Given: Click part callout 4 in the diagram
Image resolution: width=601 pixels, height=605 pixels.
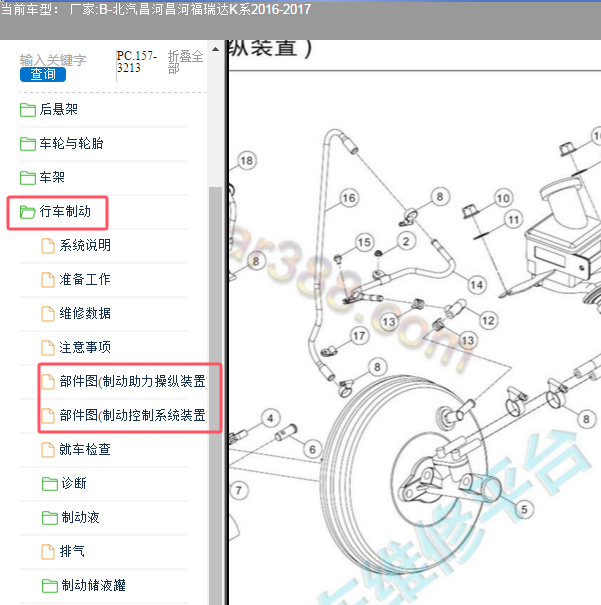Looking at the screenshot, I should (270, 418).
